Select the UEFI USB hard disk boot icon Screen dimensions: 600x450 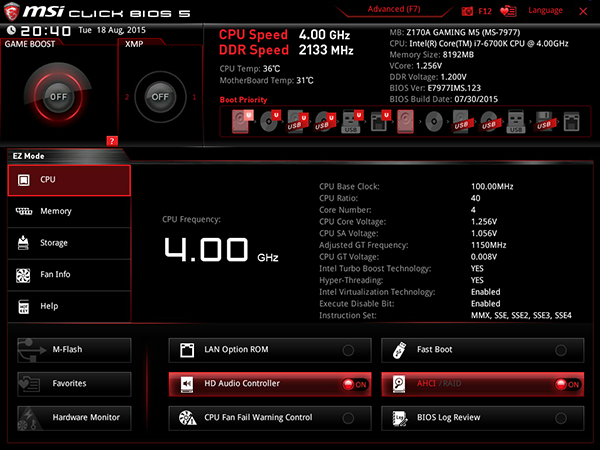[x=297, y=121]
